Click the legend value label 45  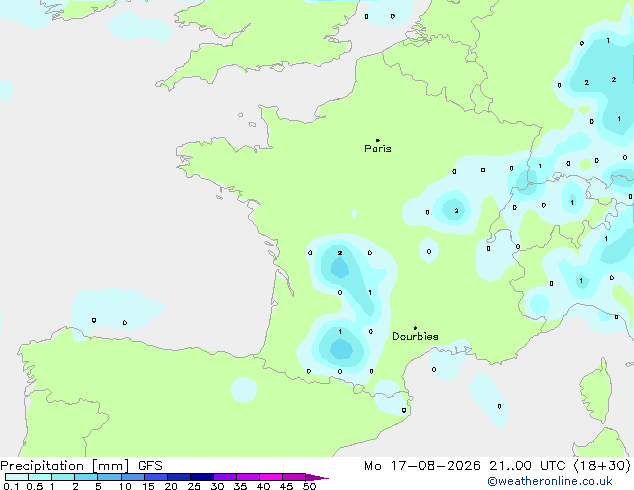286,486
